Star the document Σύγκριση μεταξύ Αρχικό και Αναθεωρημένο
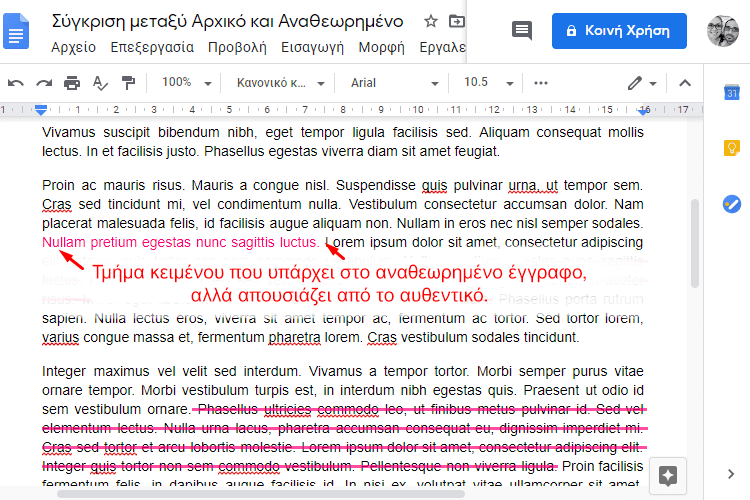Viewport: 750px width, 500px height. 430,22
